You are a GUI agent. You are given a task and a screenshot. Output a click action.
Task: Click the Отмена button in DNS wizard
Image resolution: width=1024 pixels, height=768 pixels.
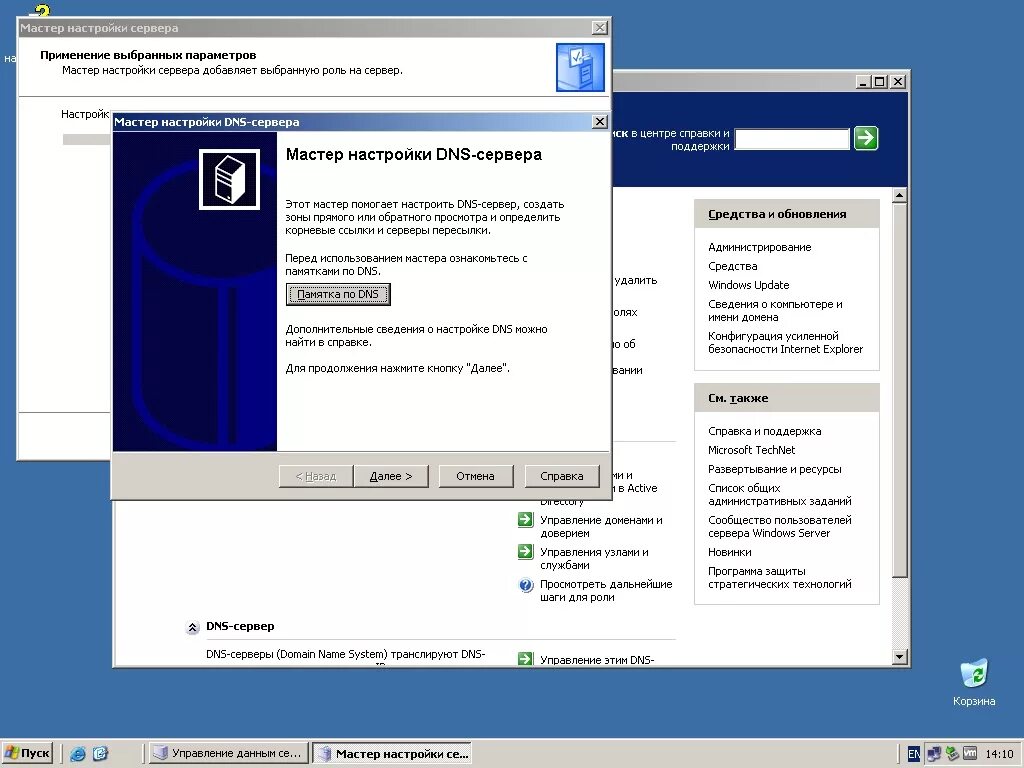point(475,476)
